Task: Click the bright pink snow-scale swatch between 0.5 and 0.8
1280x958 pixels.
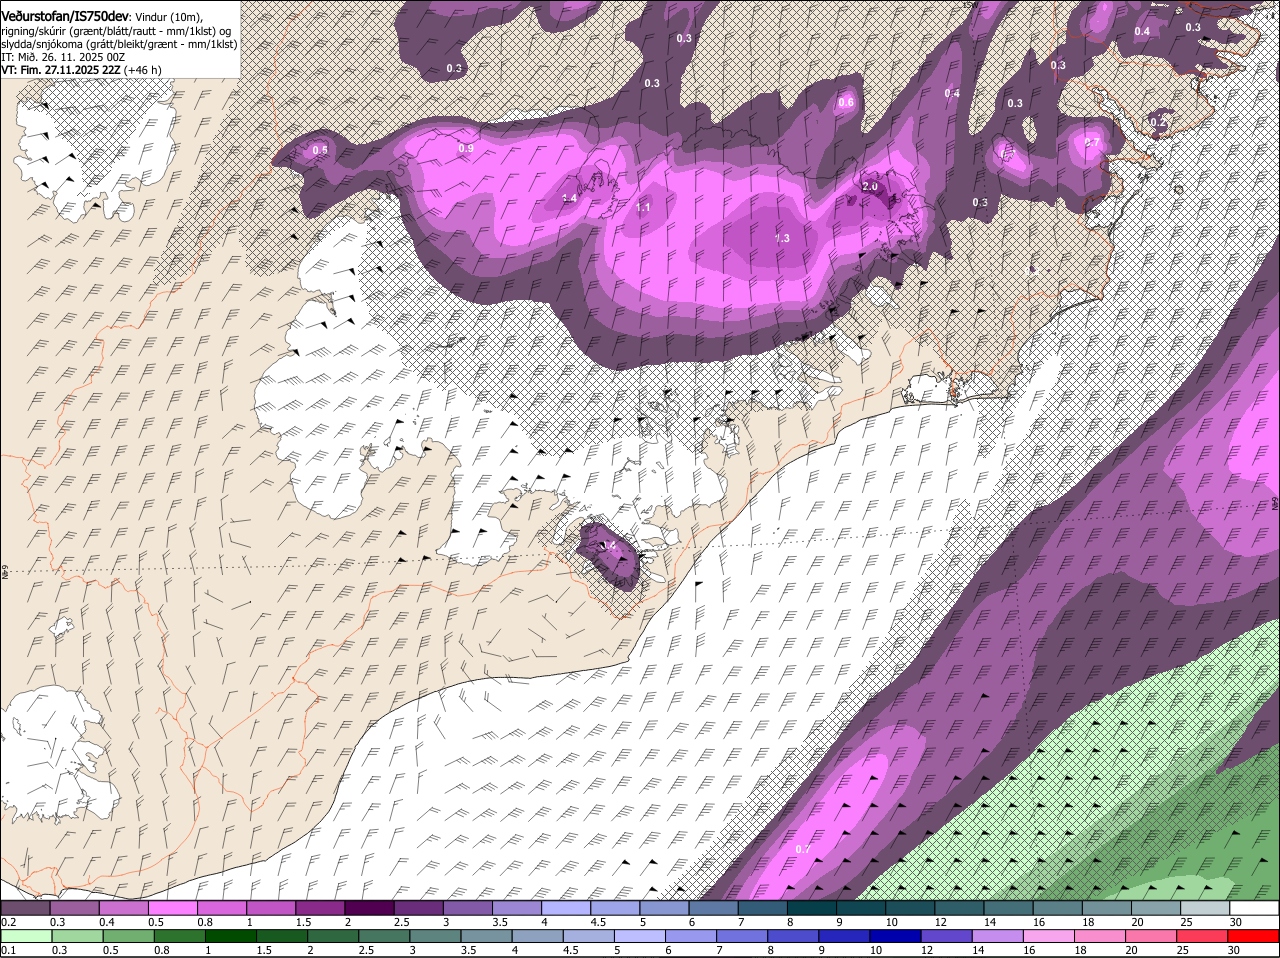Action: pos(172,908)
